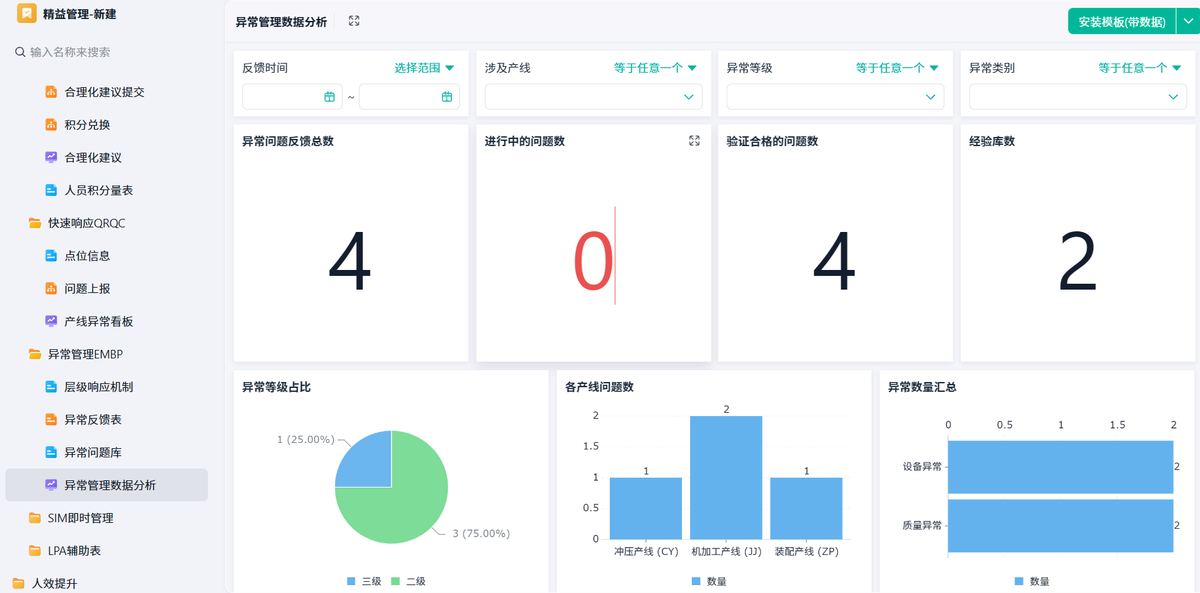This screenshot has height=593, width=1200.
Task: Click the folder icon of SIM即时管理
Action: (35, 518)
